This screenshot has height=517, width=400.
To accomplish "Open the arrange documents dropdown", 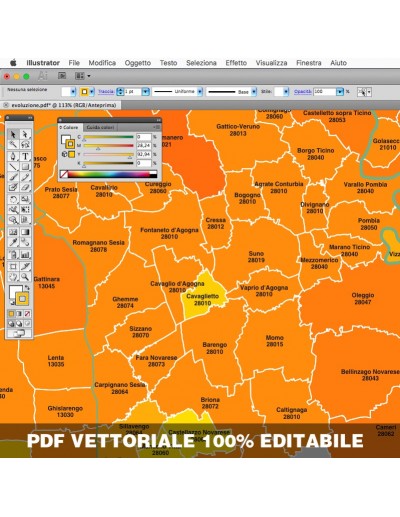I will pyautogui.click(x=83, y=76).
